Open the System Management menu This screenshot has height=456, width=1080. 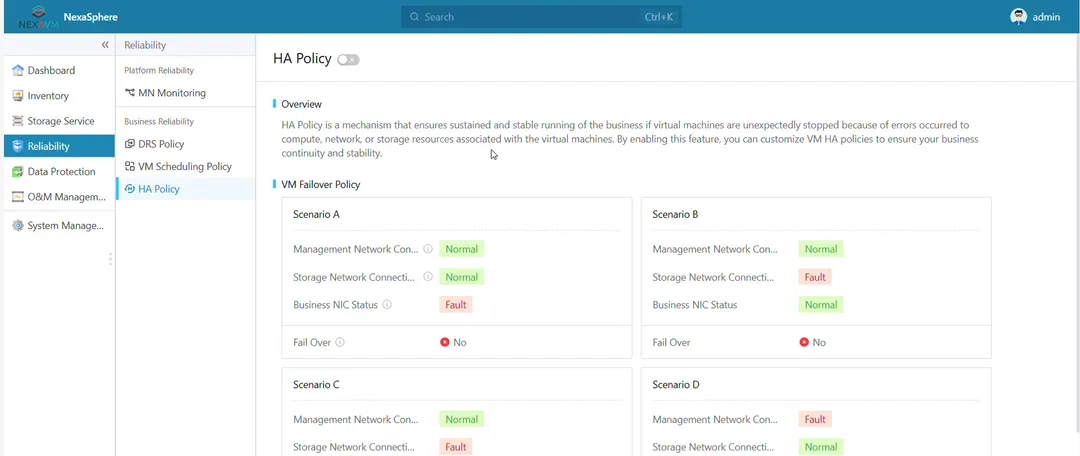59,225
